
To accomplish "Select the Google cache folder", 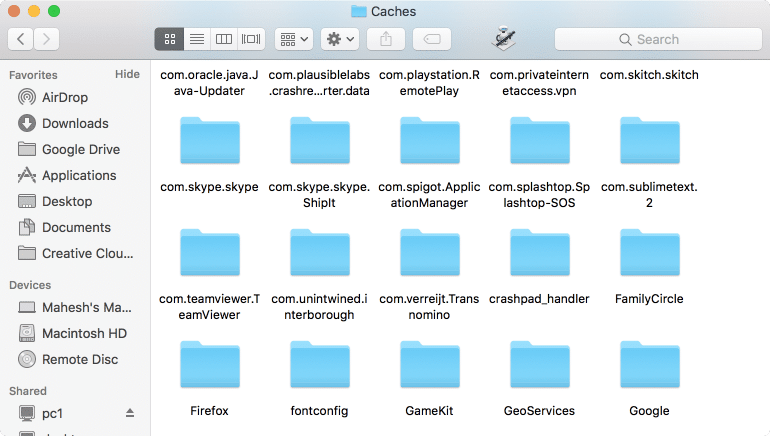I will click(650, 365).
